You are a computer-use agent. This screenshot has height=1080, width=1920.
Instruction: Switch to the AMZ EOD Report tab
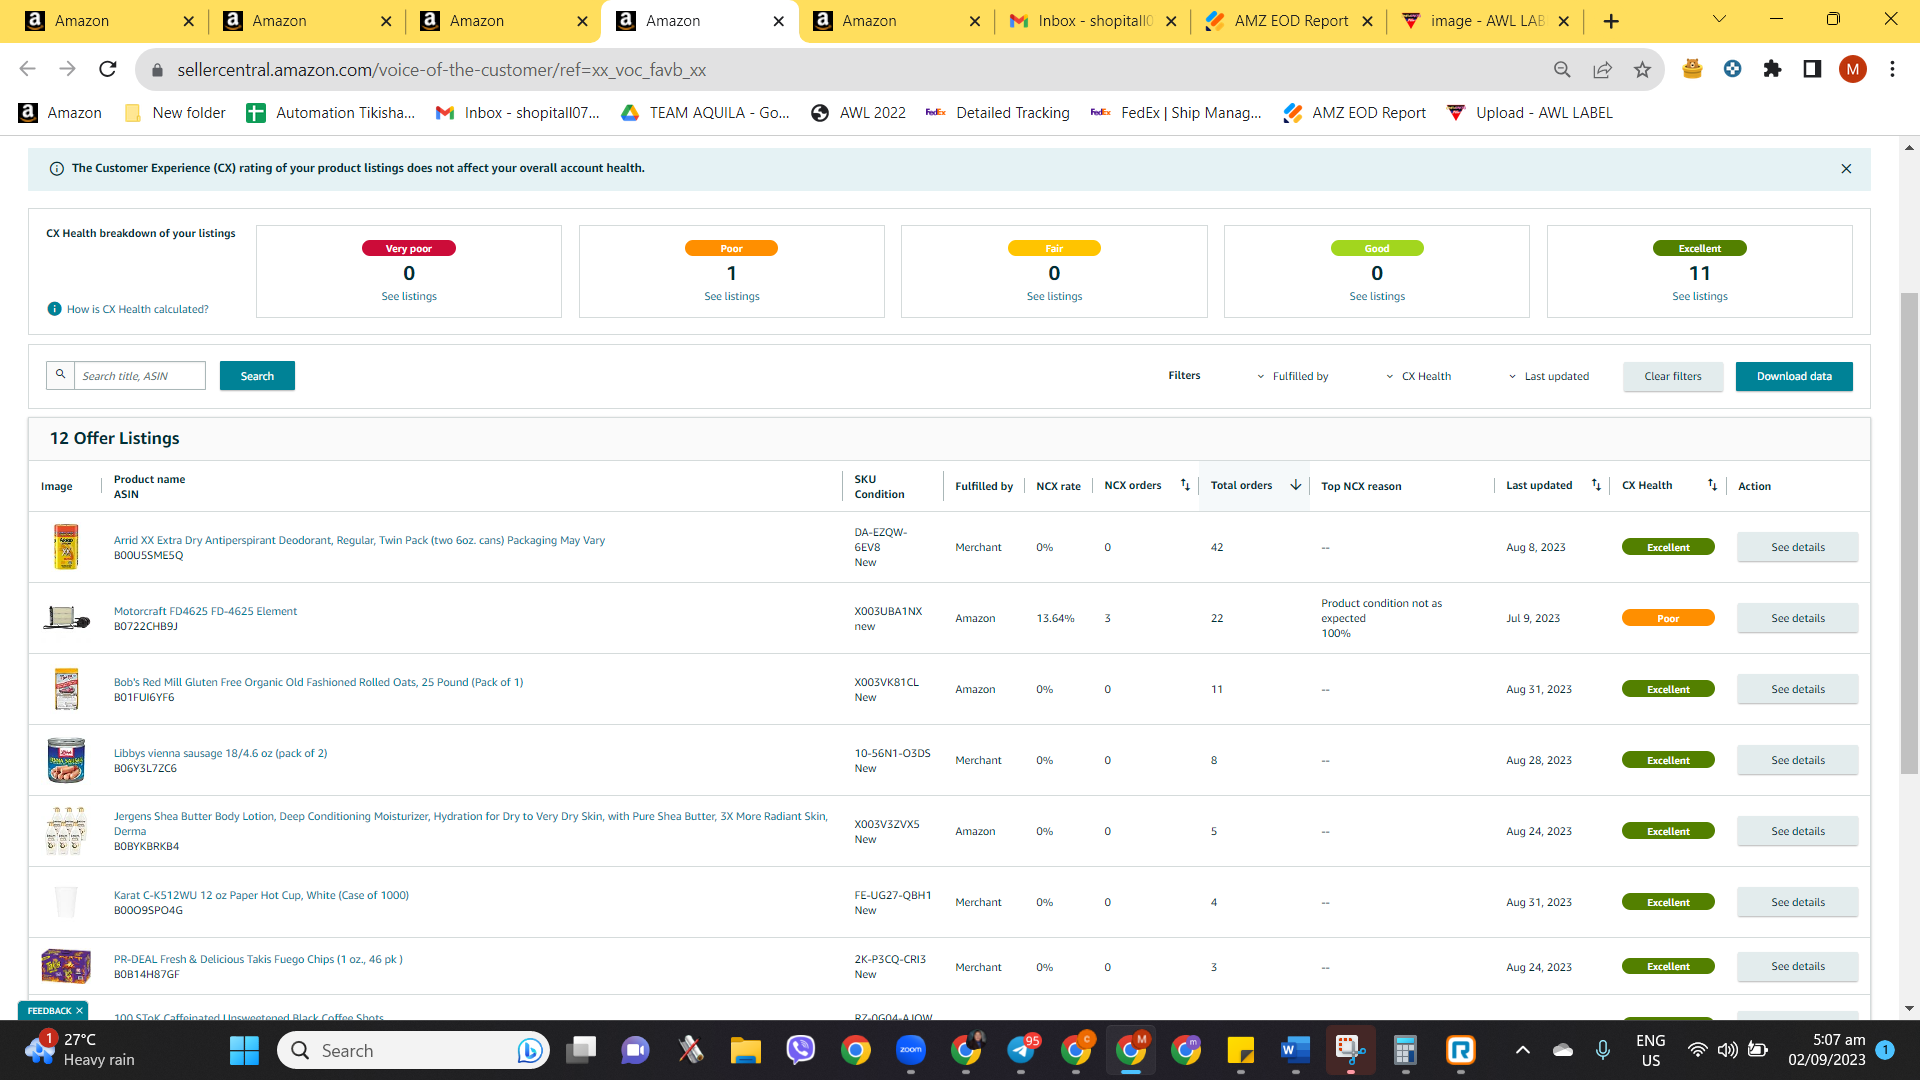click(x=1288, y=21)
